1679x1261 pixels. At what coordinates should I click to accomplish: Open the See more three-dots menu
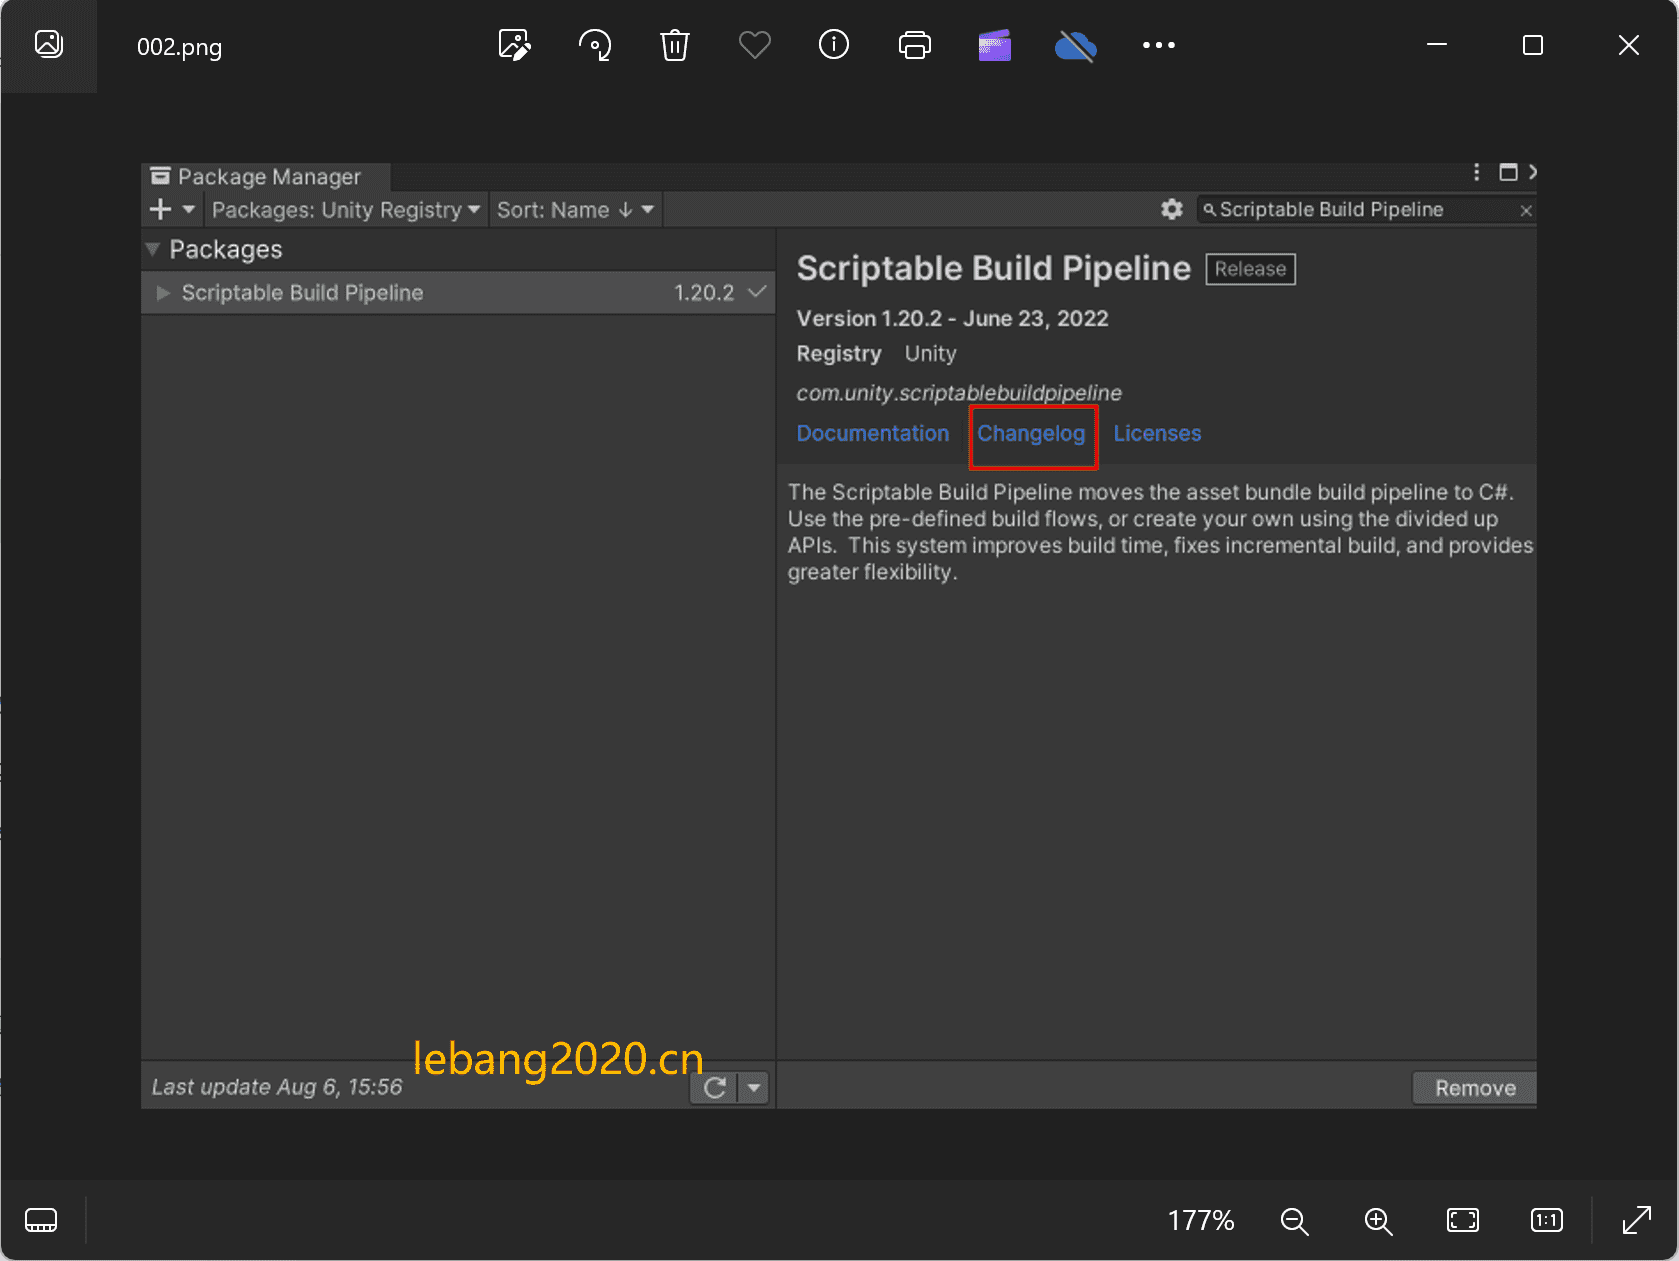click(1159, 45)
